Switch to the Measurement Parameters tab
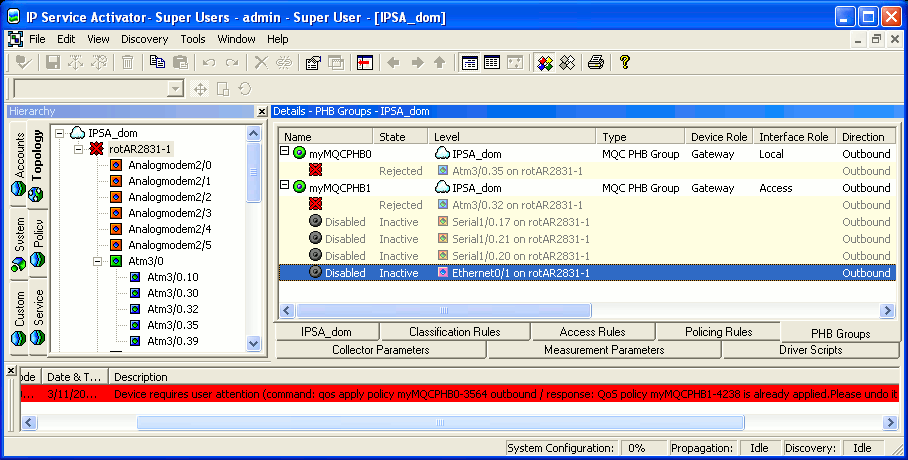The height and width of the screenshot is (460, 908). point(604,350)
